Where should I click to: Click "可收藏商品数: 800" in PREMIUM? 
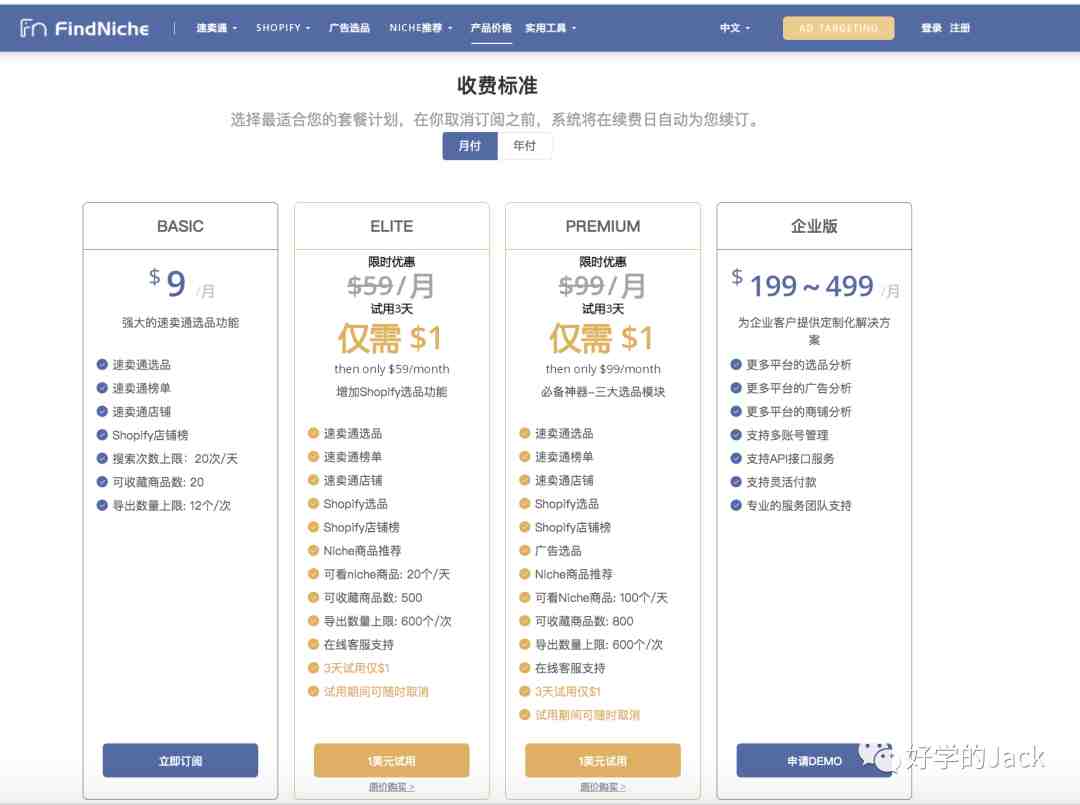point(584,621)
